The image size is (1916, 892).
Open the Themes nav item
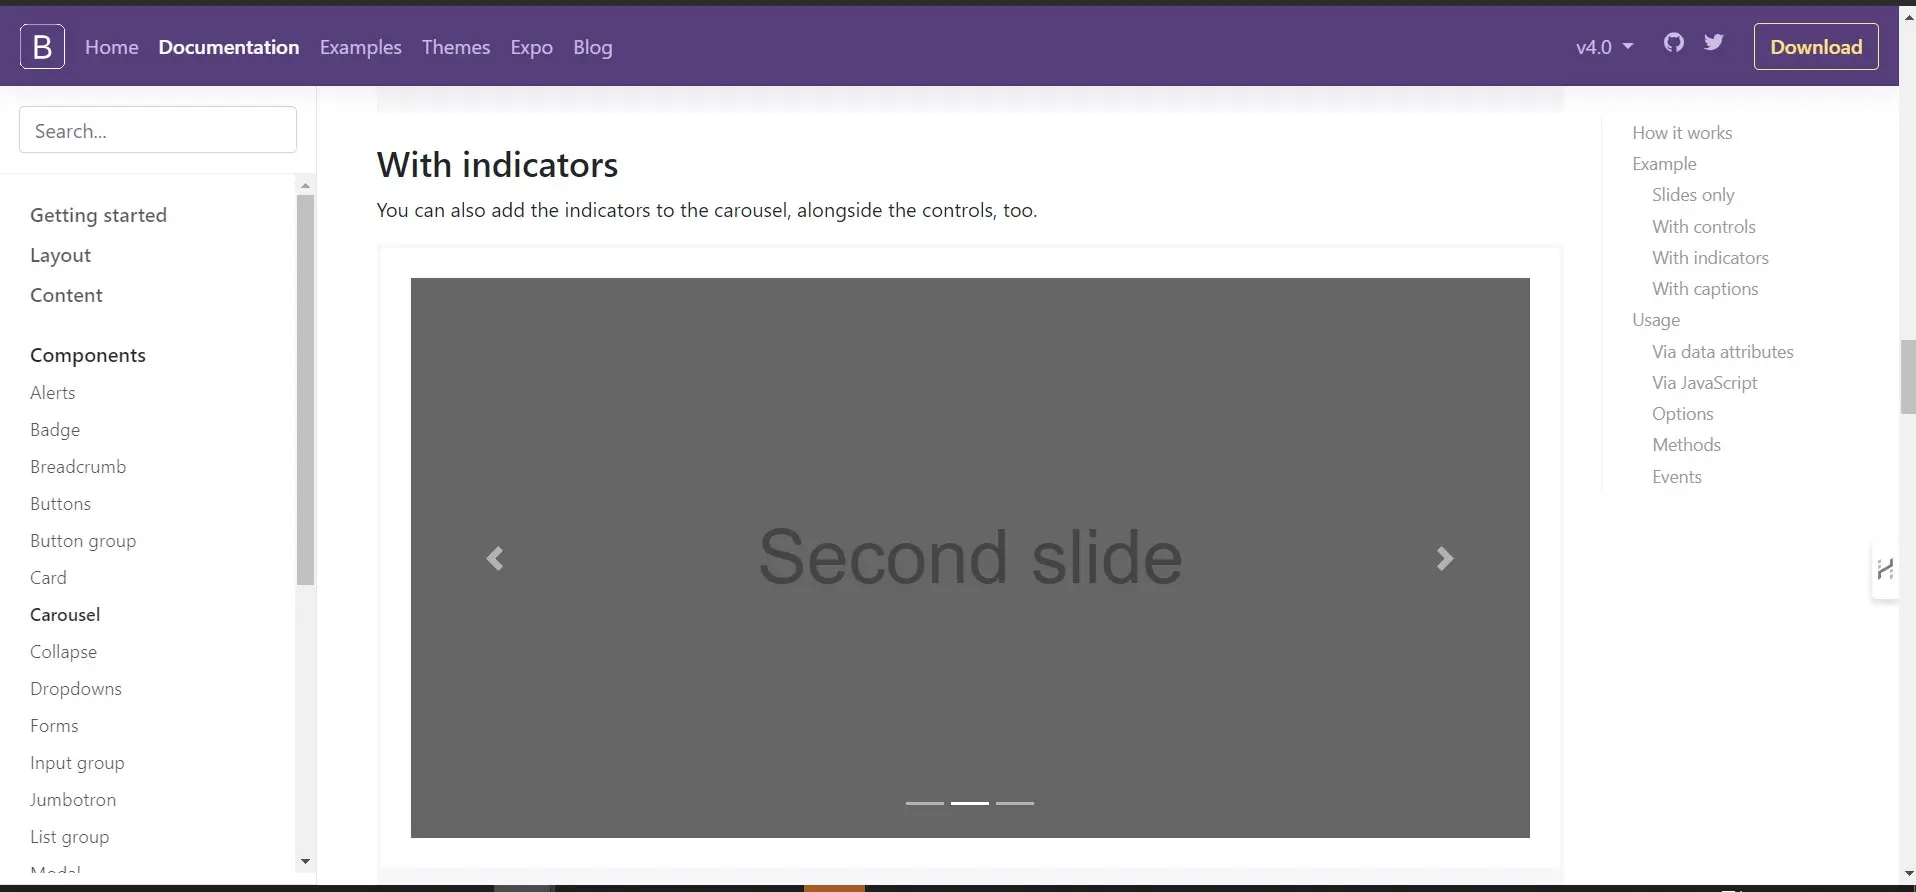[455, 47]
